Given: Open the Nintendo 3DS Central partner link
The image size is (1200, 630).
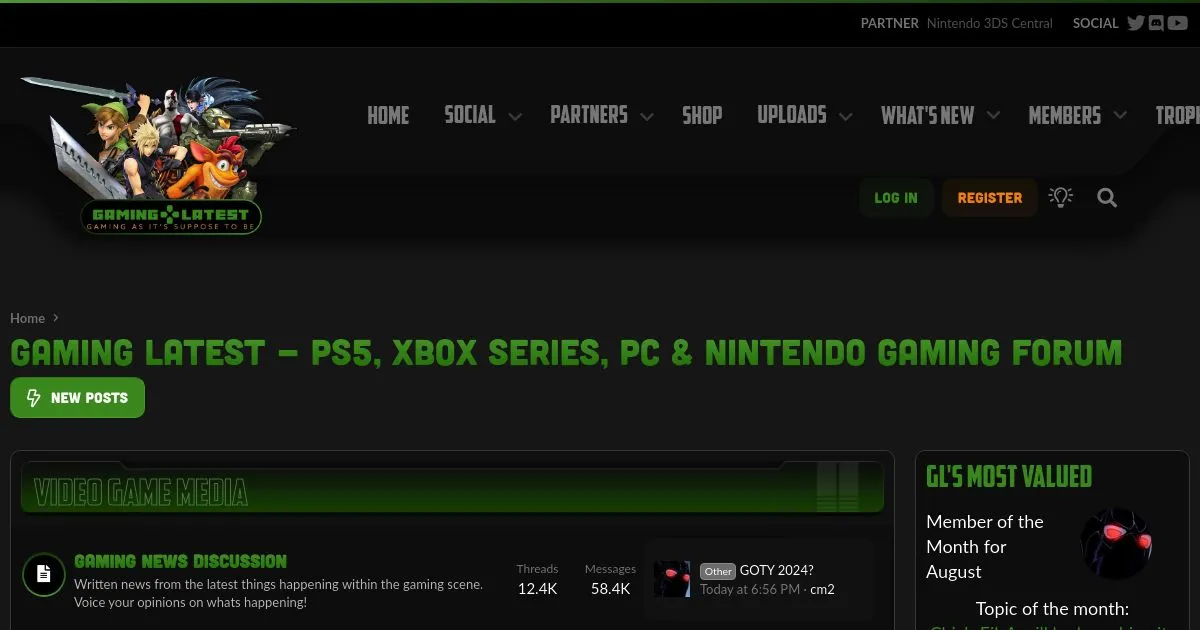Looking at the screenshot, I should tap(990, 23).
